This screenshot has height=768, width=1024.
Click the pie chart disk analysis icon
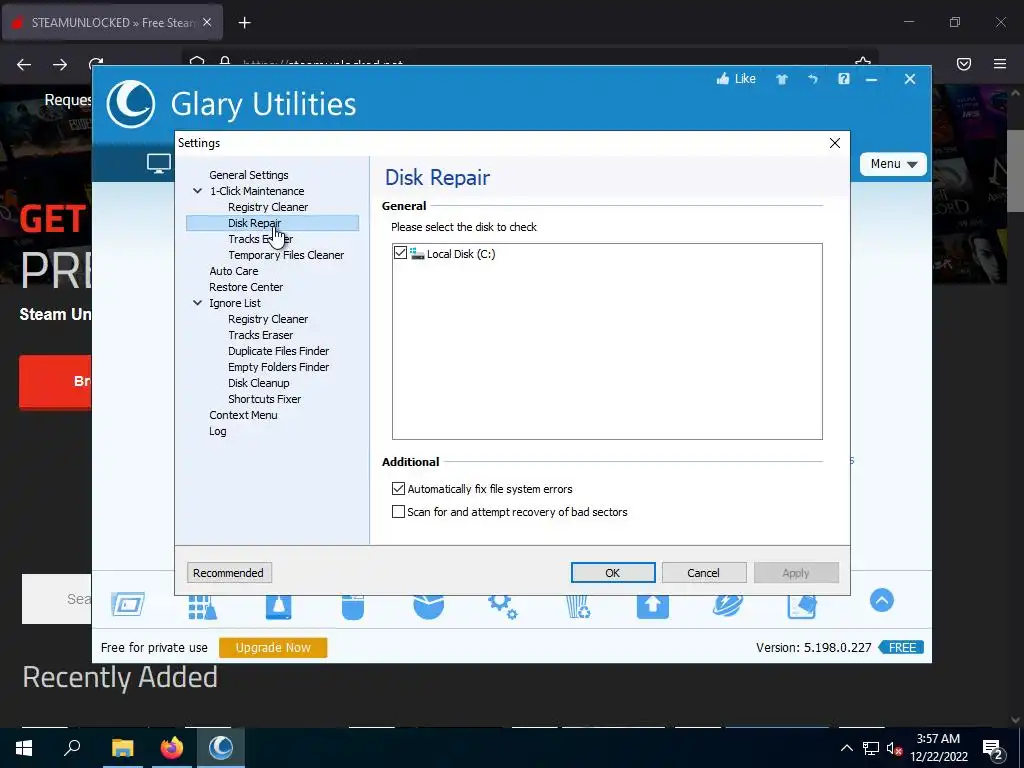pos(428,607)
